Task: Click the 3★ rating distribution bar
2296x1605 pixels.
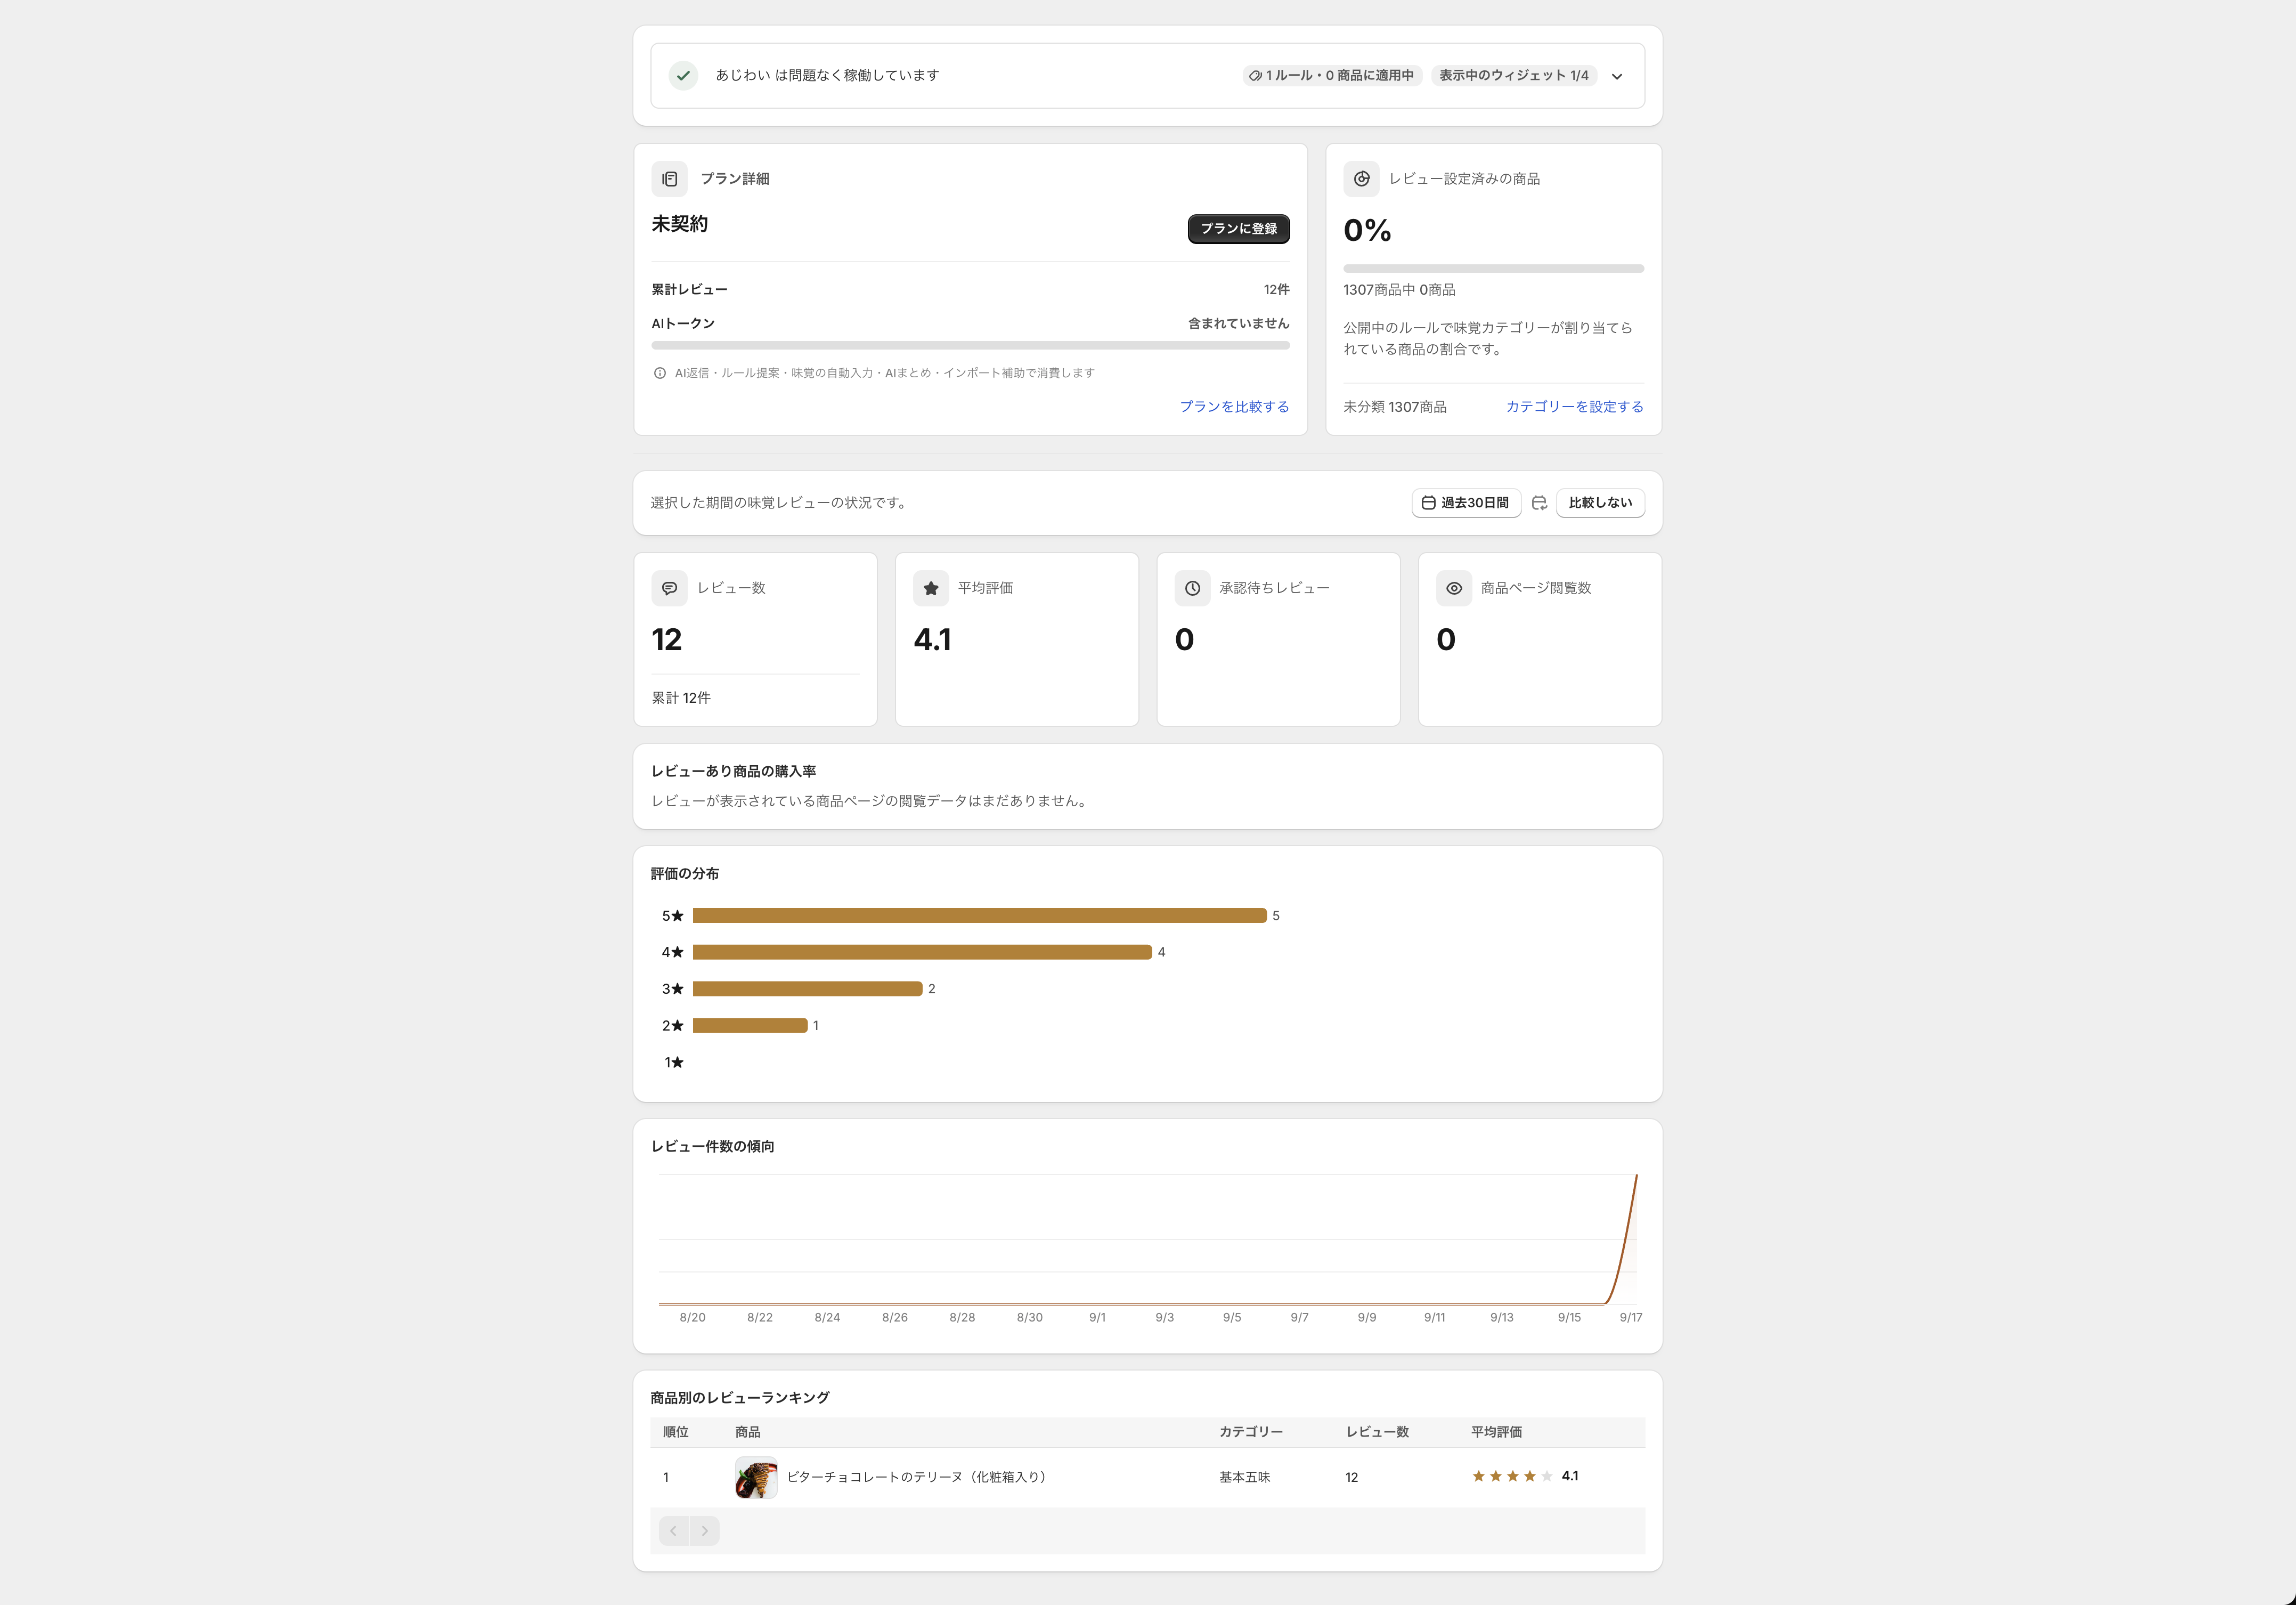Action: pos(807,989)
